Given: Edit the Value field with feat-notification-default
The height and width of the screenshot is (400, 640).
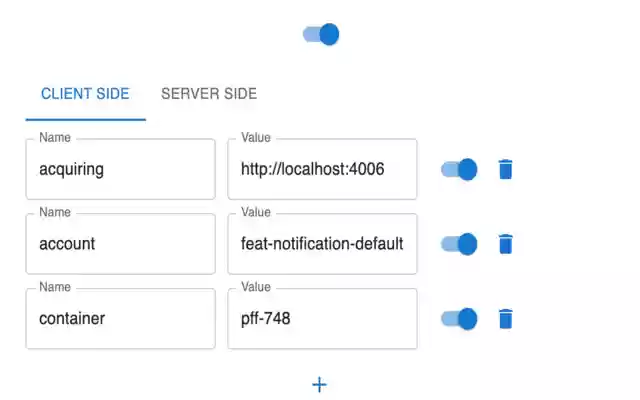Looking at the screenshot, I should 322,244.
